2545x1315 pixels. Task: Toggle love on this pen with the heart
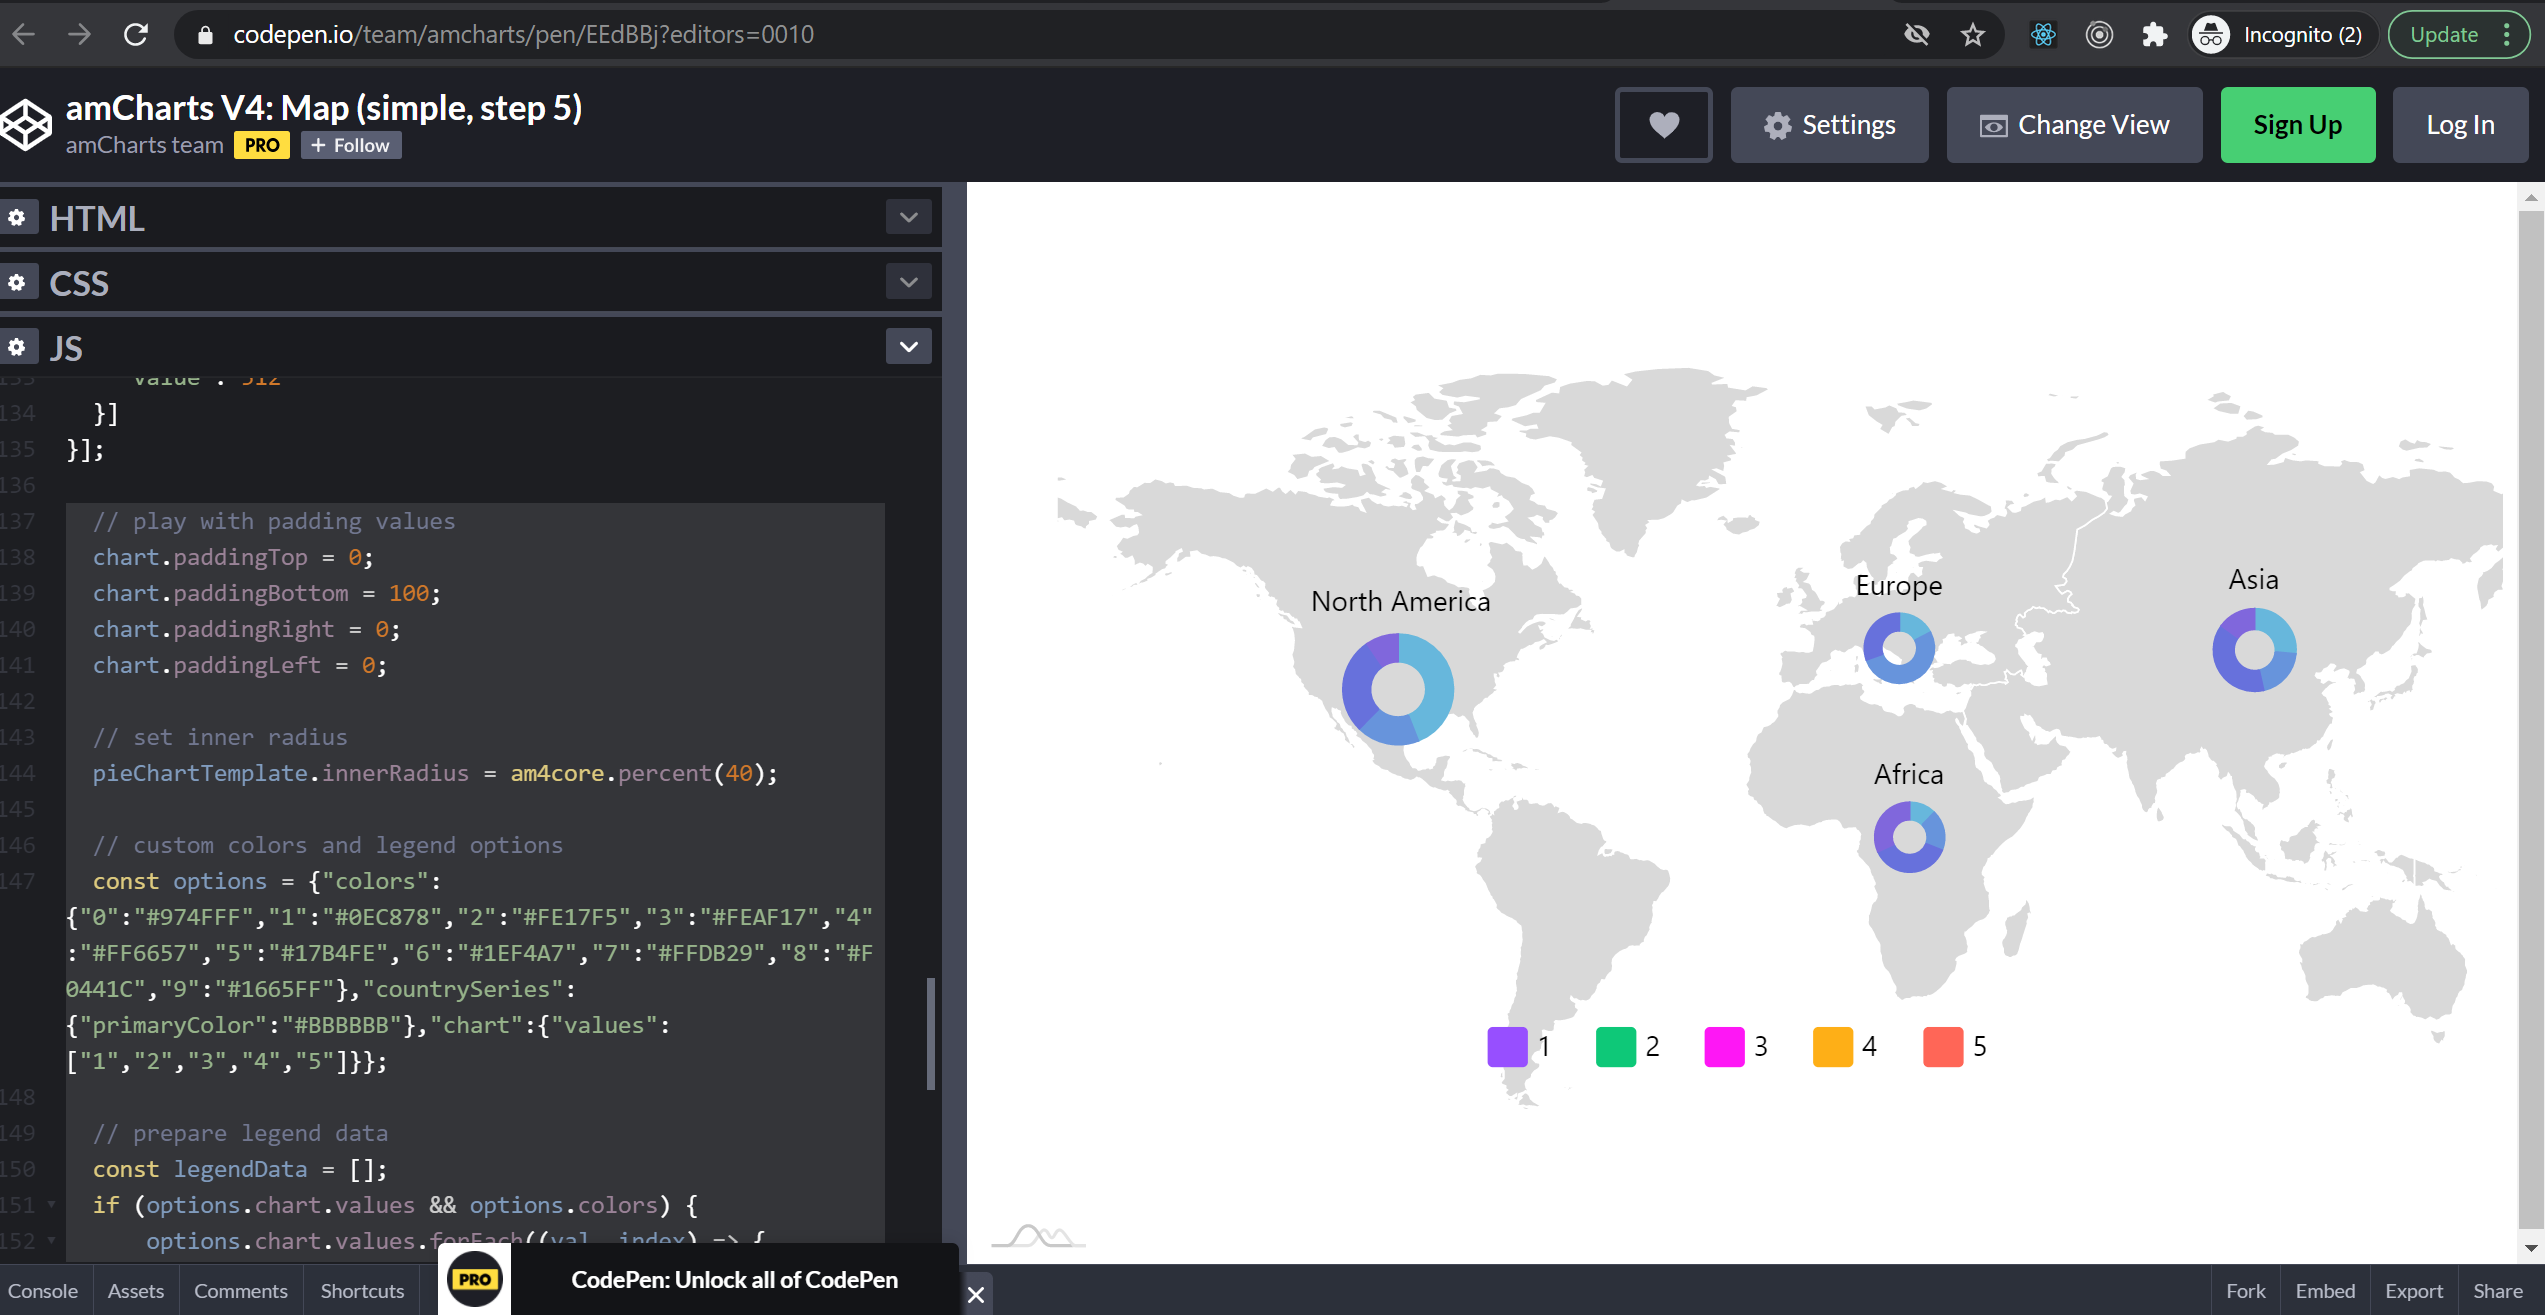(1663, 124)
